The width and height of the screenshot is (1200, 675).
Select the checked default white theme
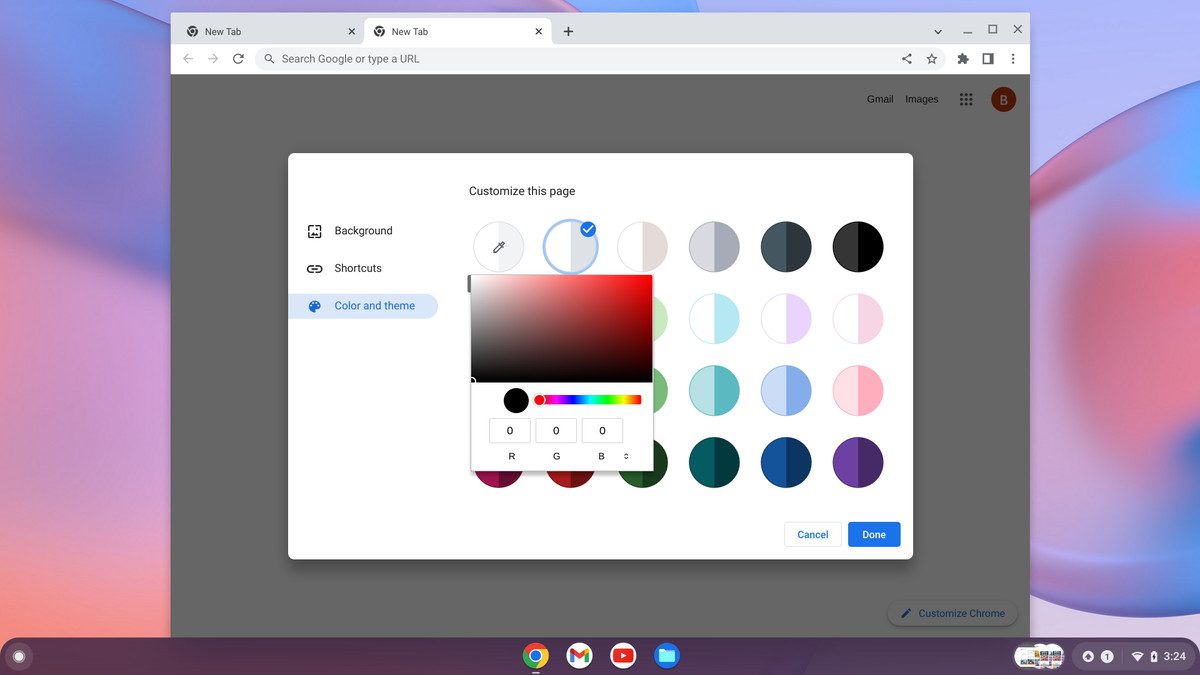point(570,247)
